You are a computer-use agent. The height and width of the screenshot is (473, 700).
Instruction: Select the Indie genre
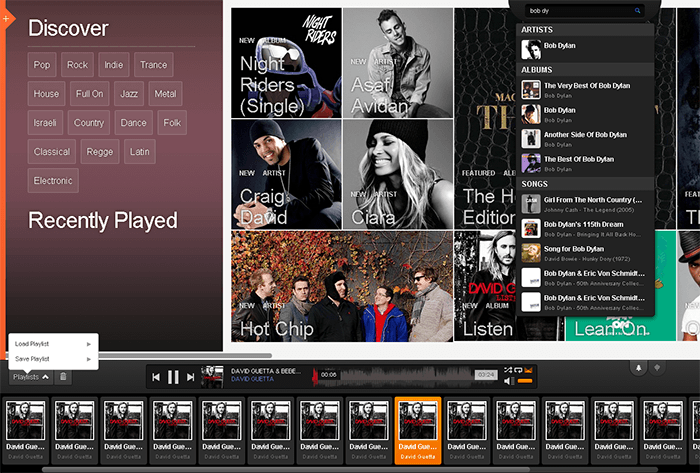coord(114,65)
